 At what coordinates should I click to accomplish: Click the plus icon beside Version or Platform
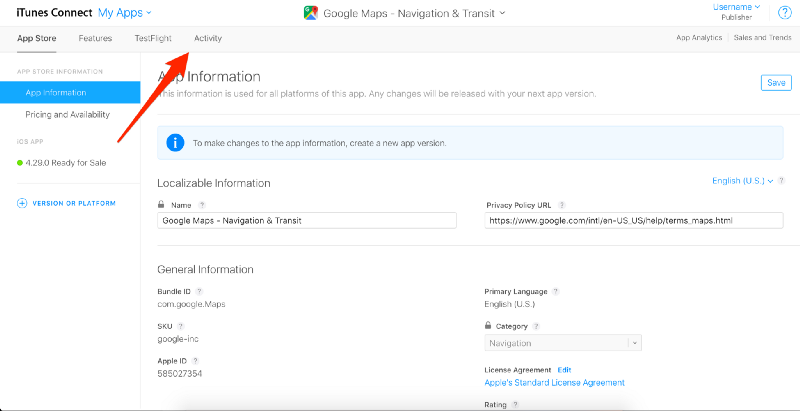click(x=22, y=203)
